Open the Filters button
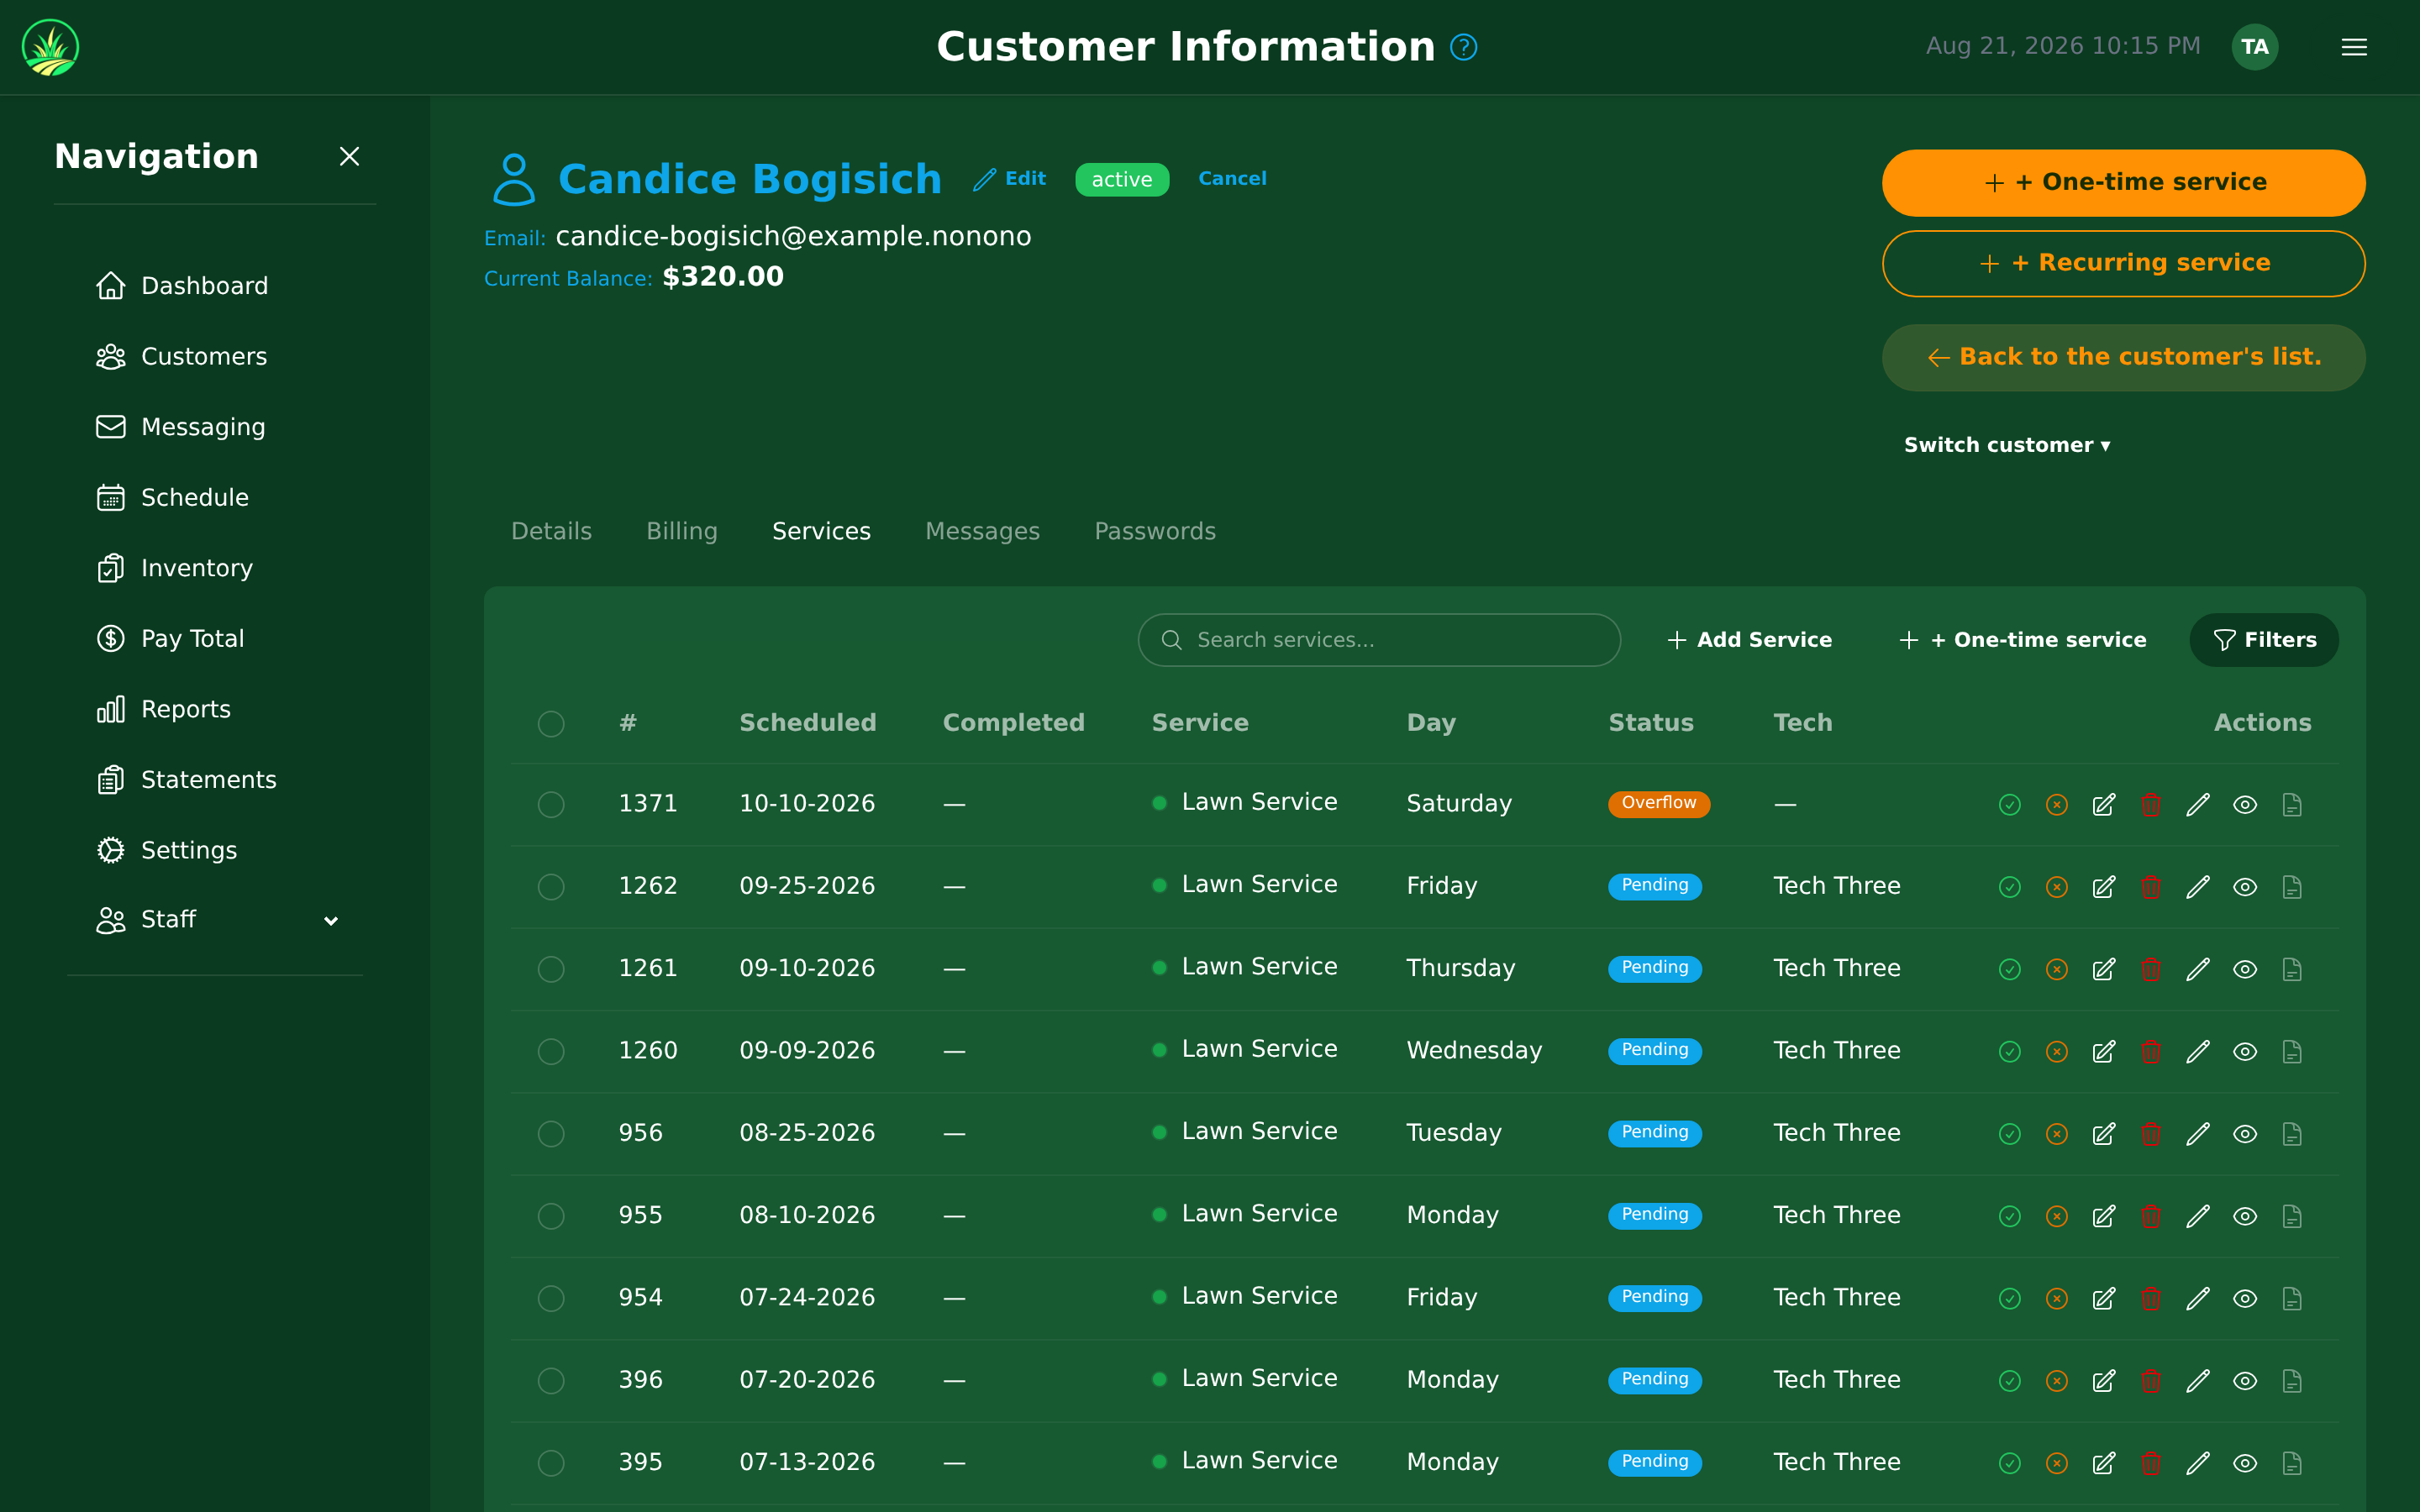This screenshot has width=2420, height=1512. click(2264, 640)
